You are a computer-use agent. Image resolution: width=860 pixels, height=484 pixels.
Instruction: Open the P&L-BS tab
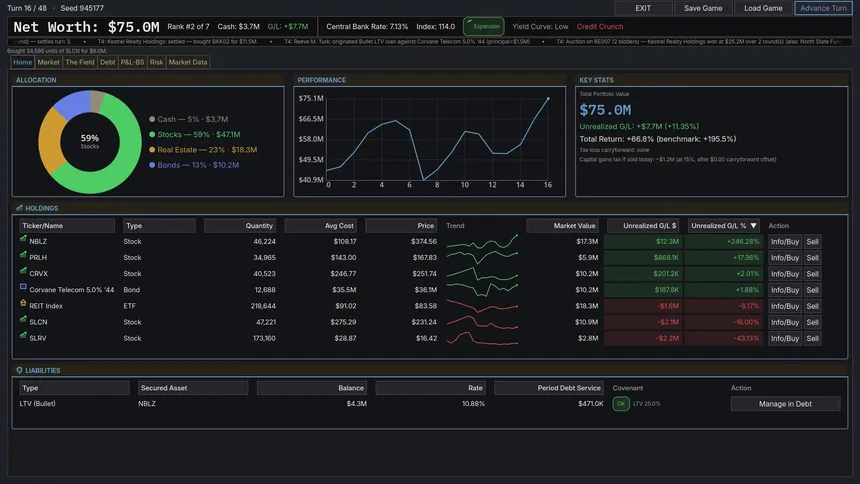tap(132, 63)
